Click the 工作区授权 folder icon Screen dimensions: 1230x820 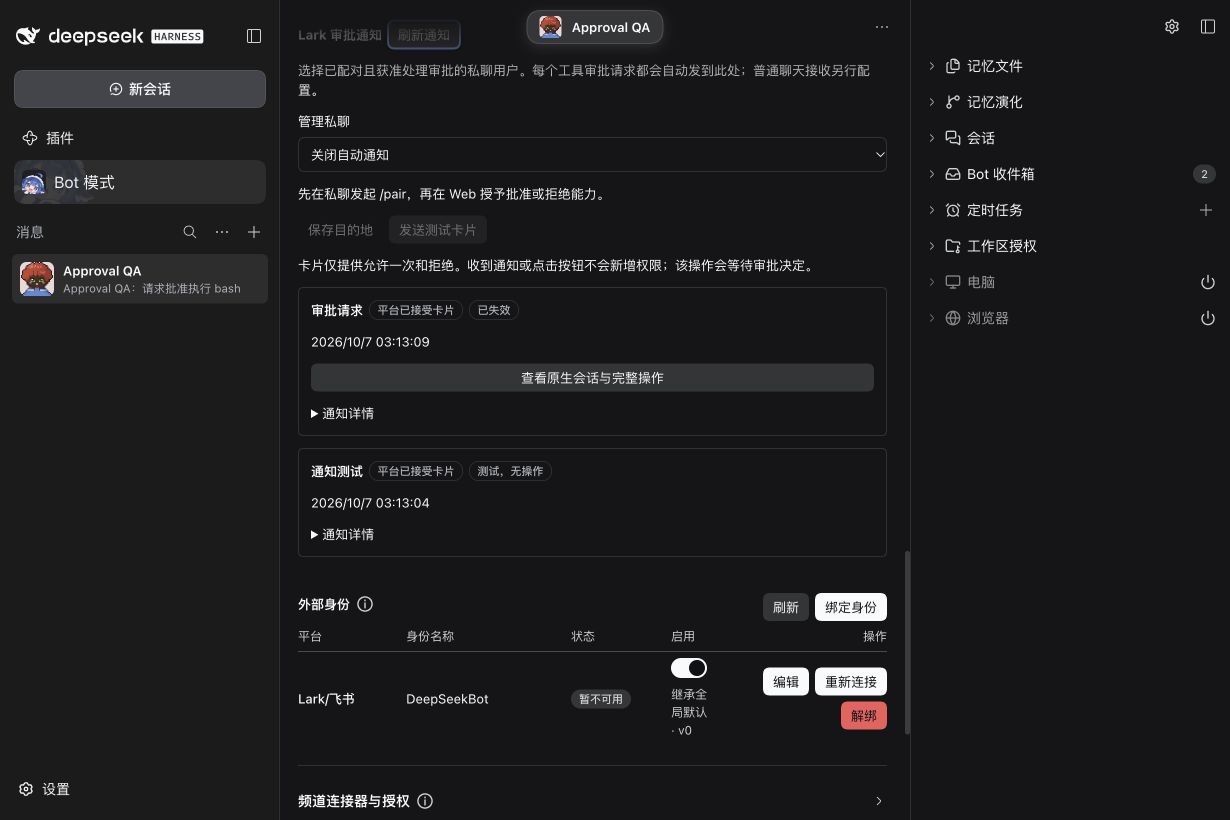coord(953,246)
